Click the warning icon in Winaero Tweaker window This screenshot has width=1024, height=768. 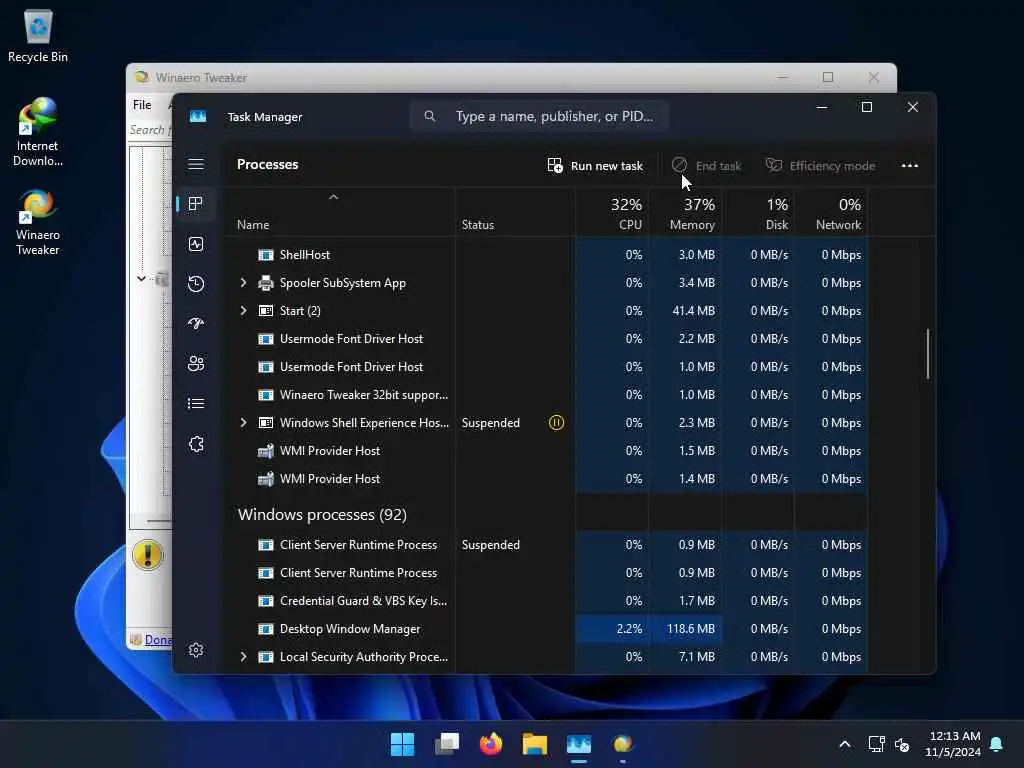[148, 555]
